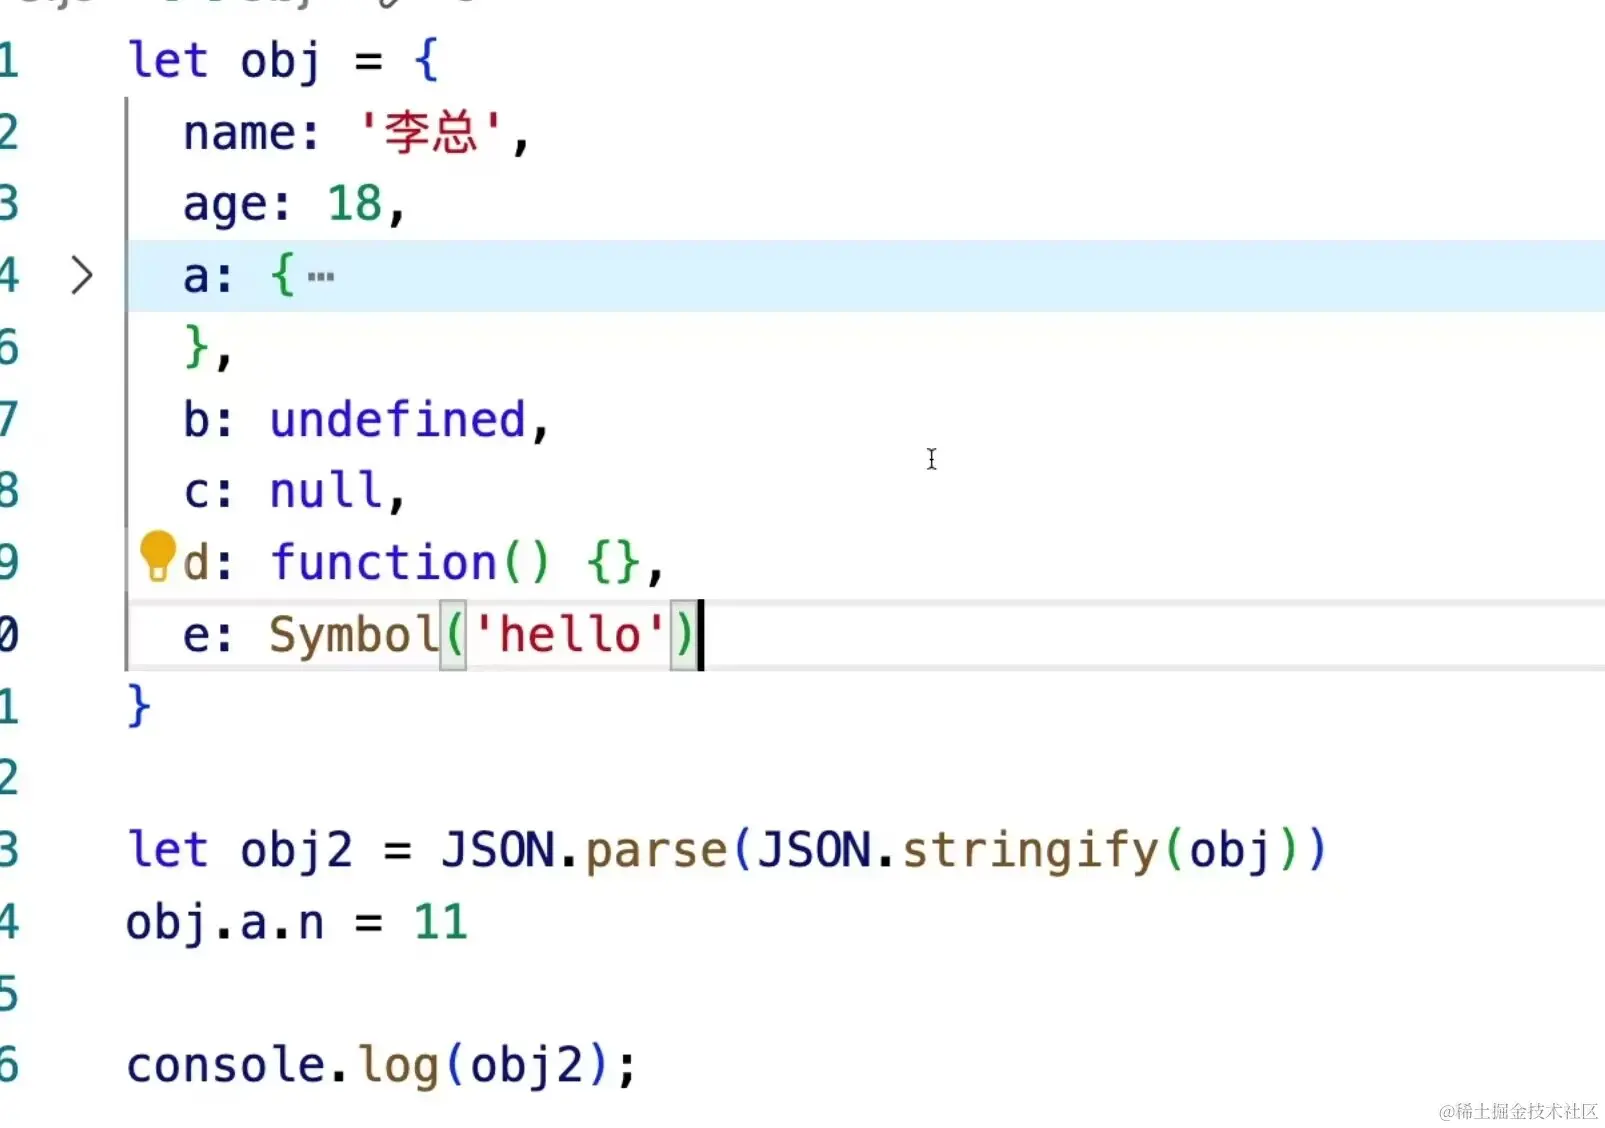
Task: Click 'obj2' argument inside console.log
Action: [x=527, y=1065]
